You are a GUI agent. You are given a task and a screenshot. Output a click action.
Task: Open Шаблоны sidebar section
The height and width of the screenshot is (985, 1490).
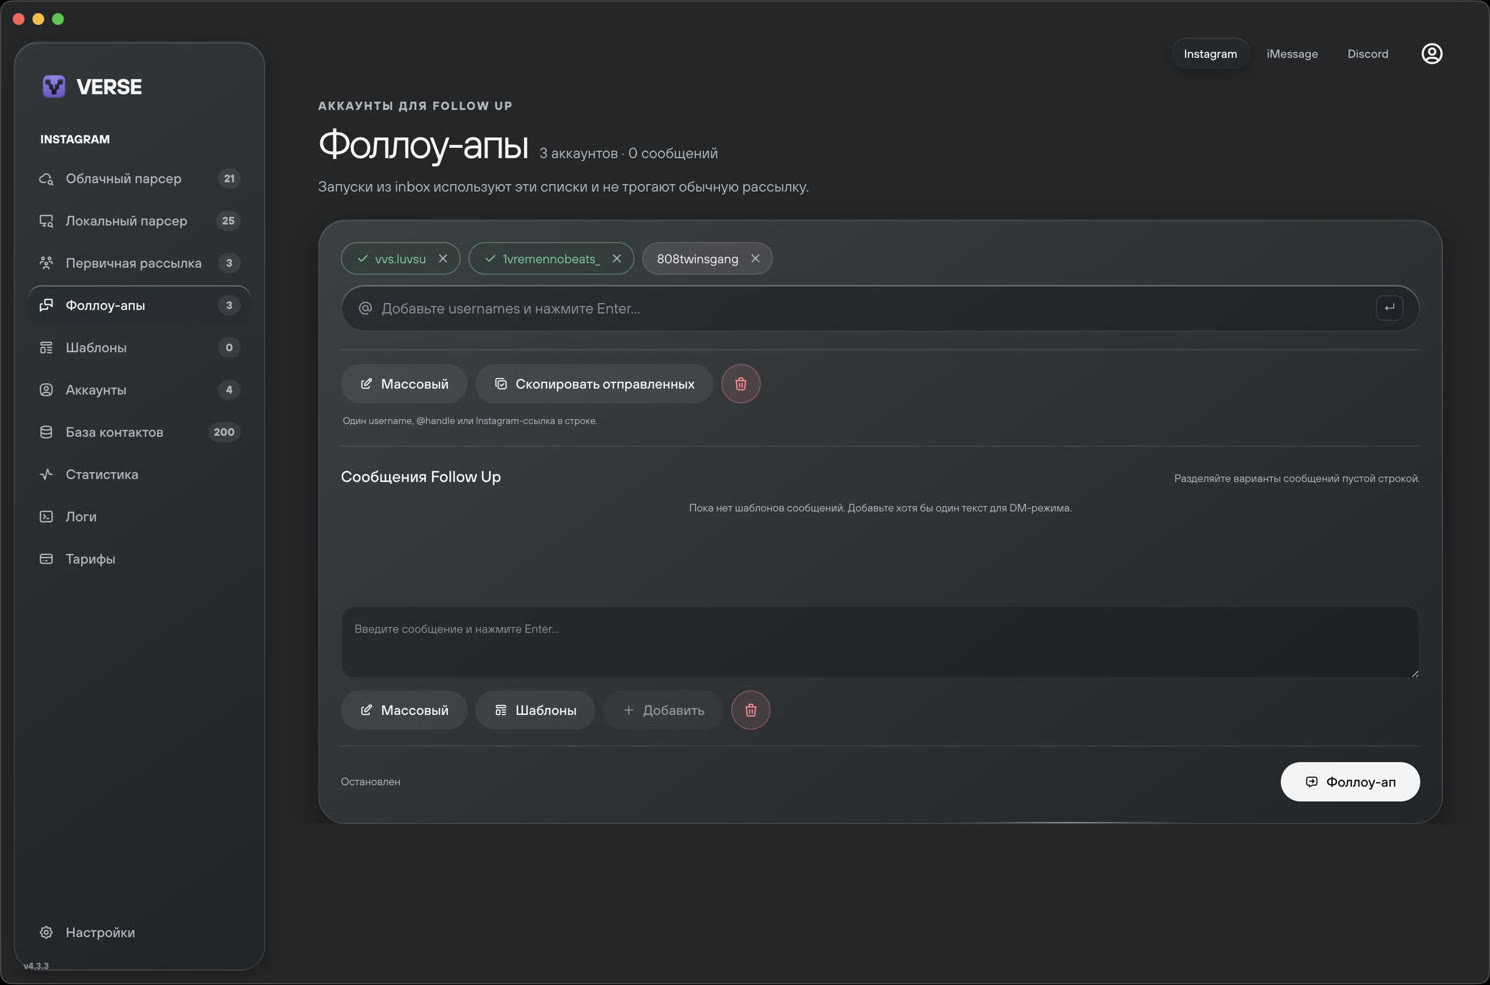(x=139, y=348)
